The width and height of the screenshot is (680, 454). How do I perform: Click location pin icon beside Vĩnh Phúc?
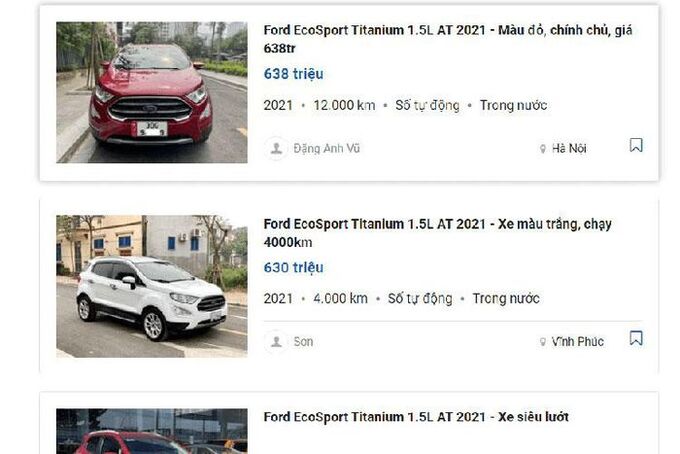click(543, 342)
